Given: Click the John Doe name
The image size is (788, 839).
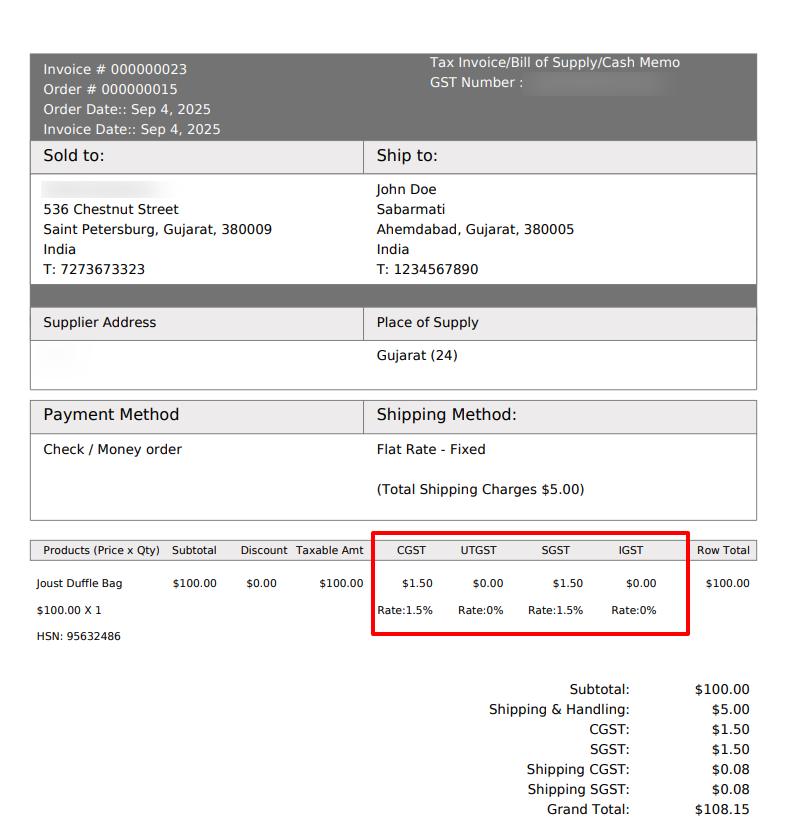Looking at the screenshot, I should [406, 189].
